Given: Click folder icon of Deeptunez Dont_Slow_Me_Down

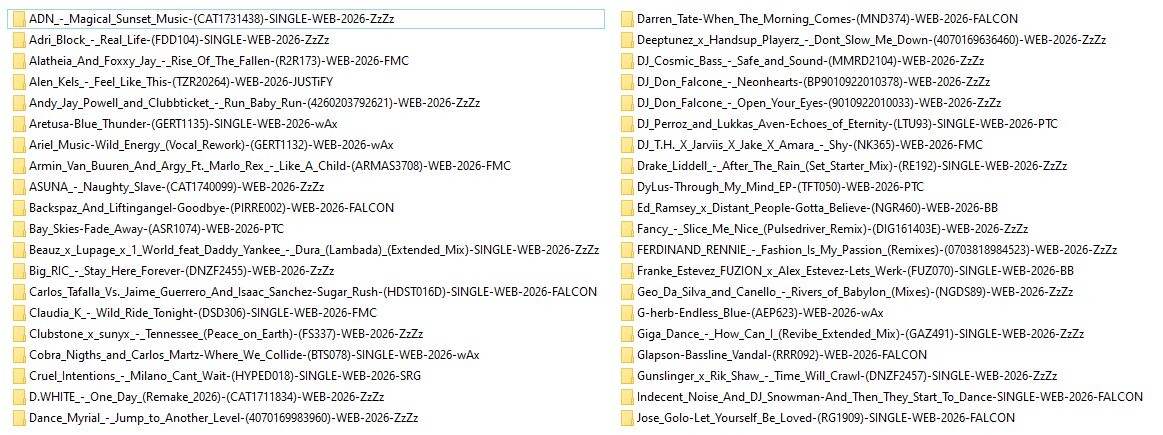Looking at the screenshot, I should click(627, 40).
